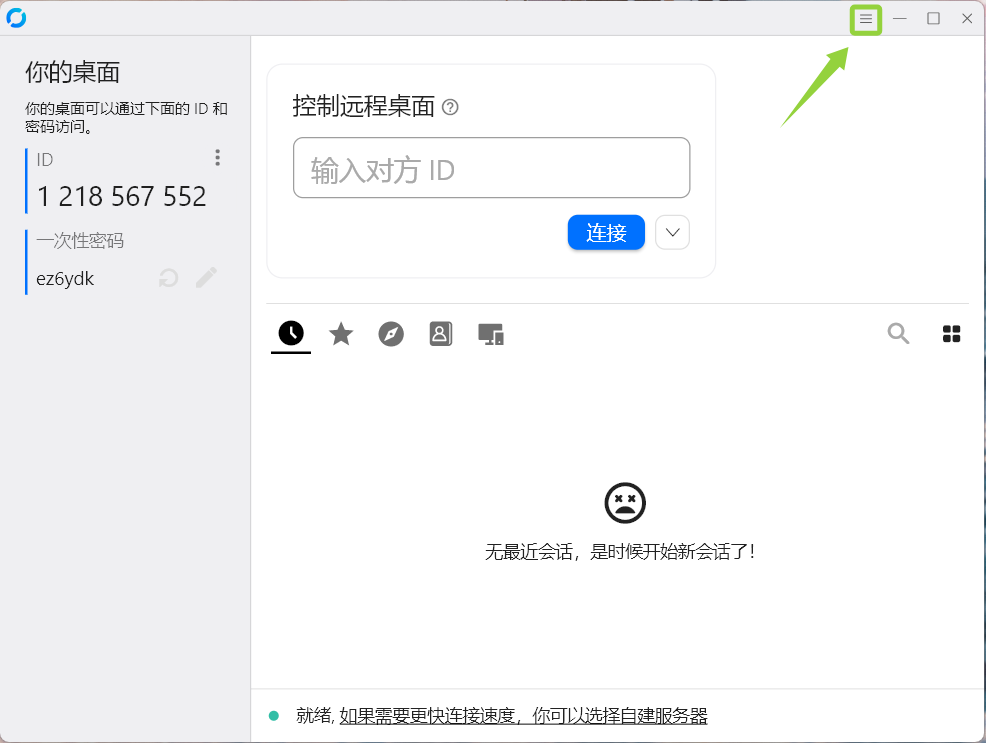Click the search magnifier icon
Screen dimensions: 986x743
898,334
